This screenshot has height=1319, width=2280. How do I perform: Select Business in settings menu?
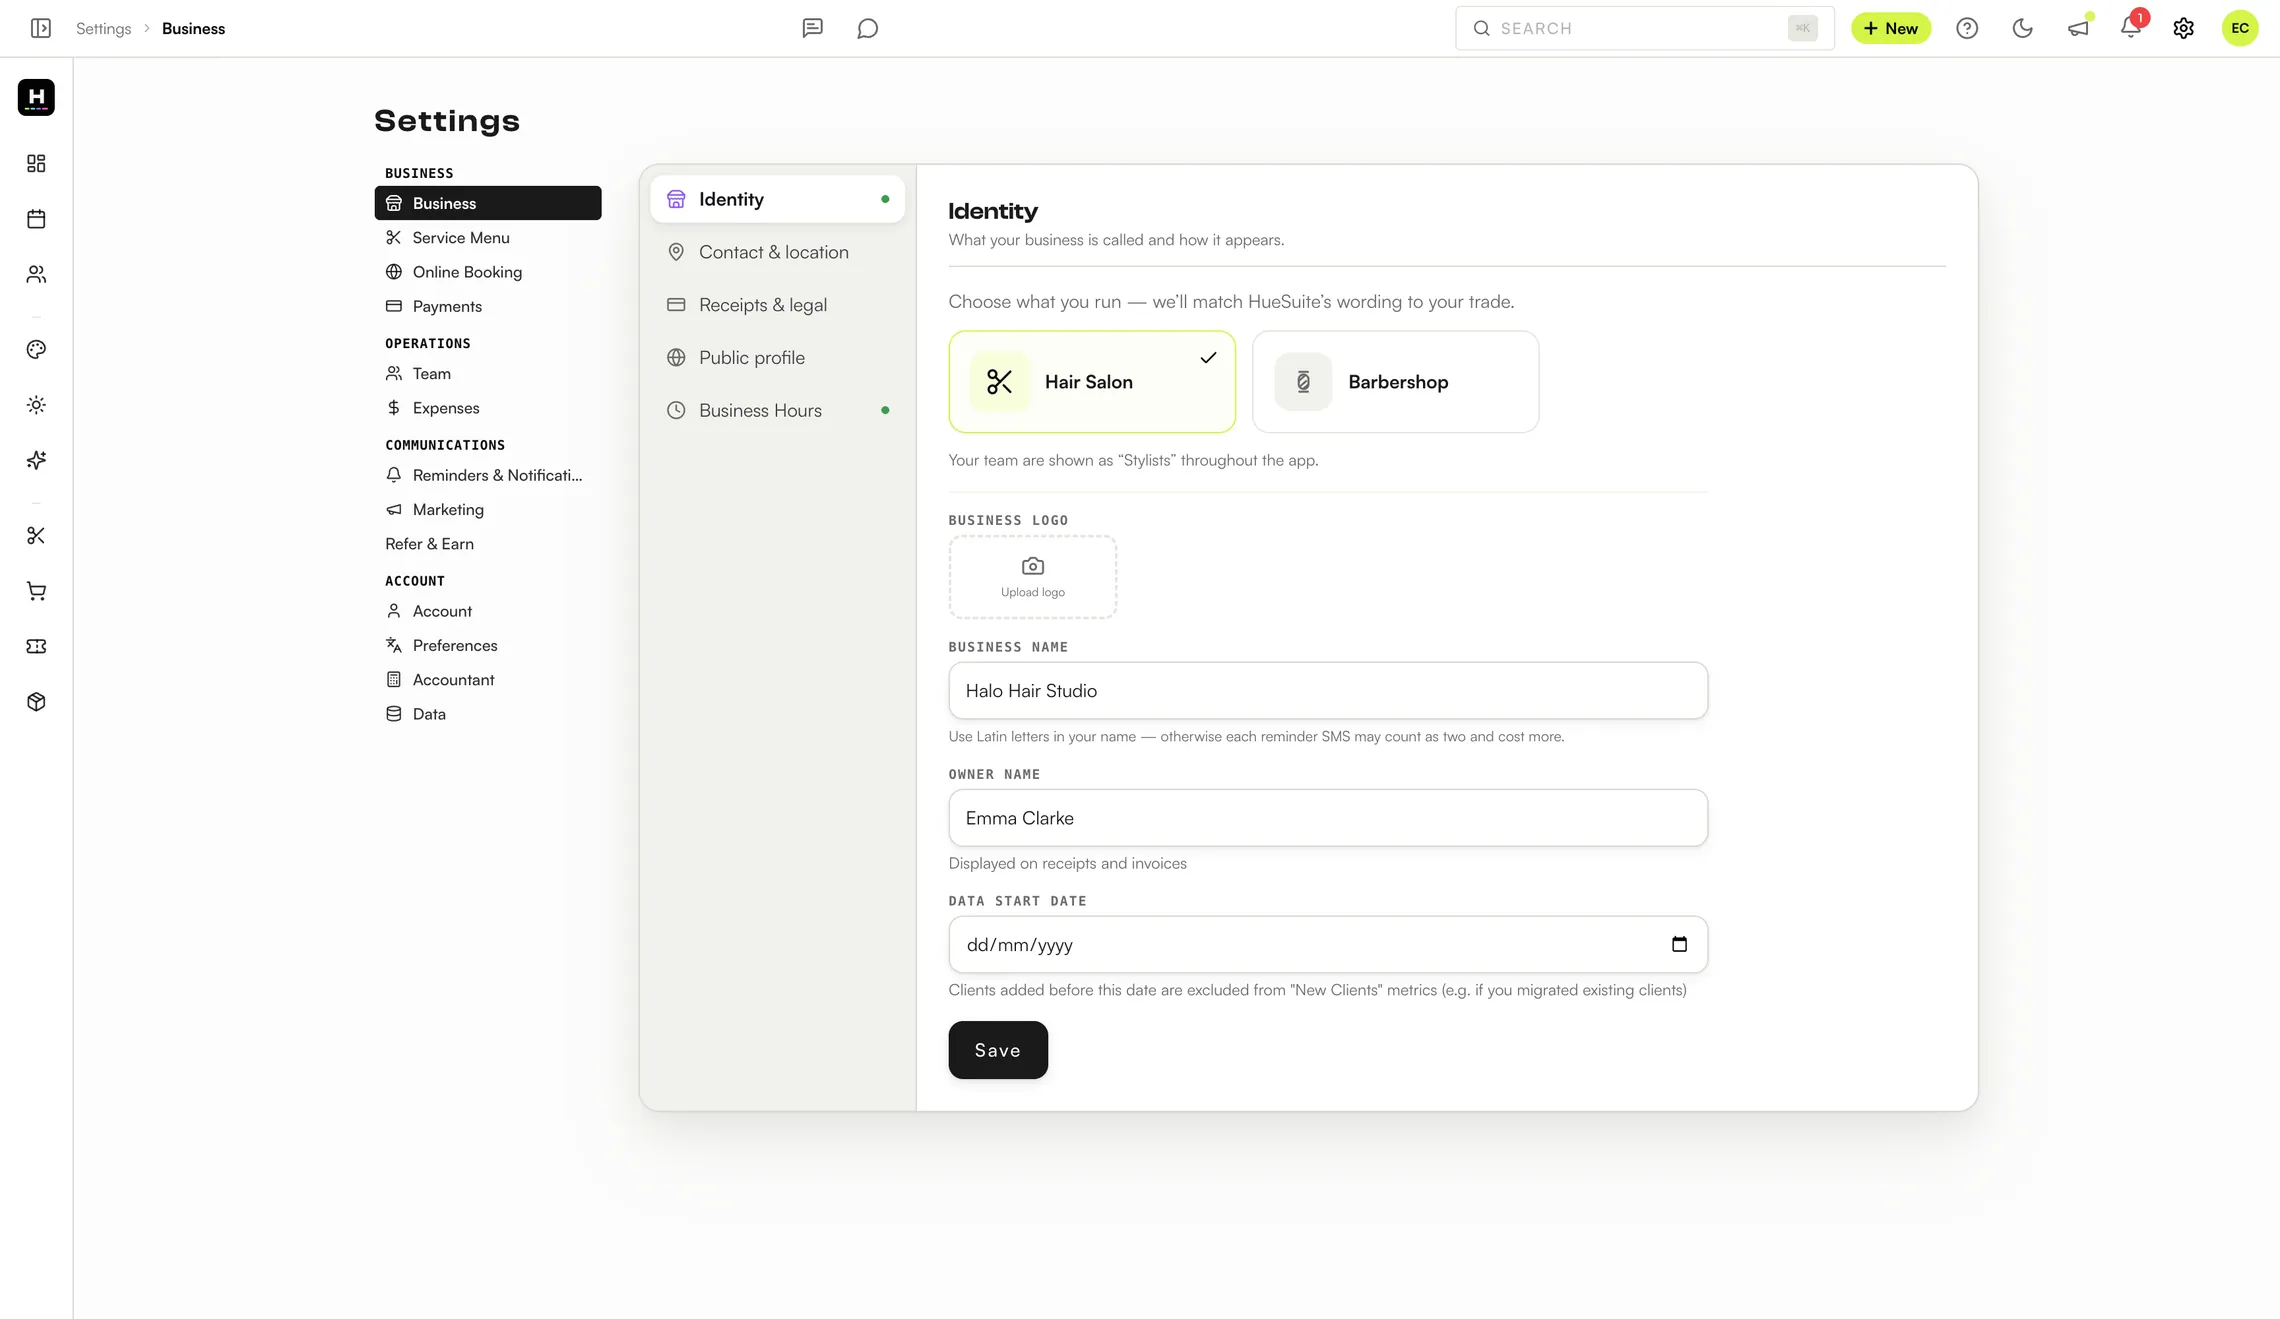[x=488, y=203]
